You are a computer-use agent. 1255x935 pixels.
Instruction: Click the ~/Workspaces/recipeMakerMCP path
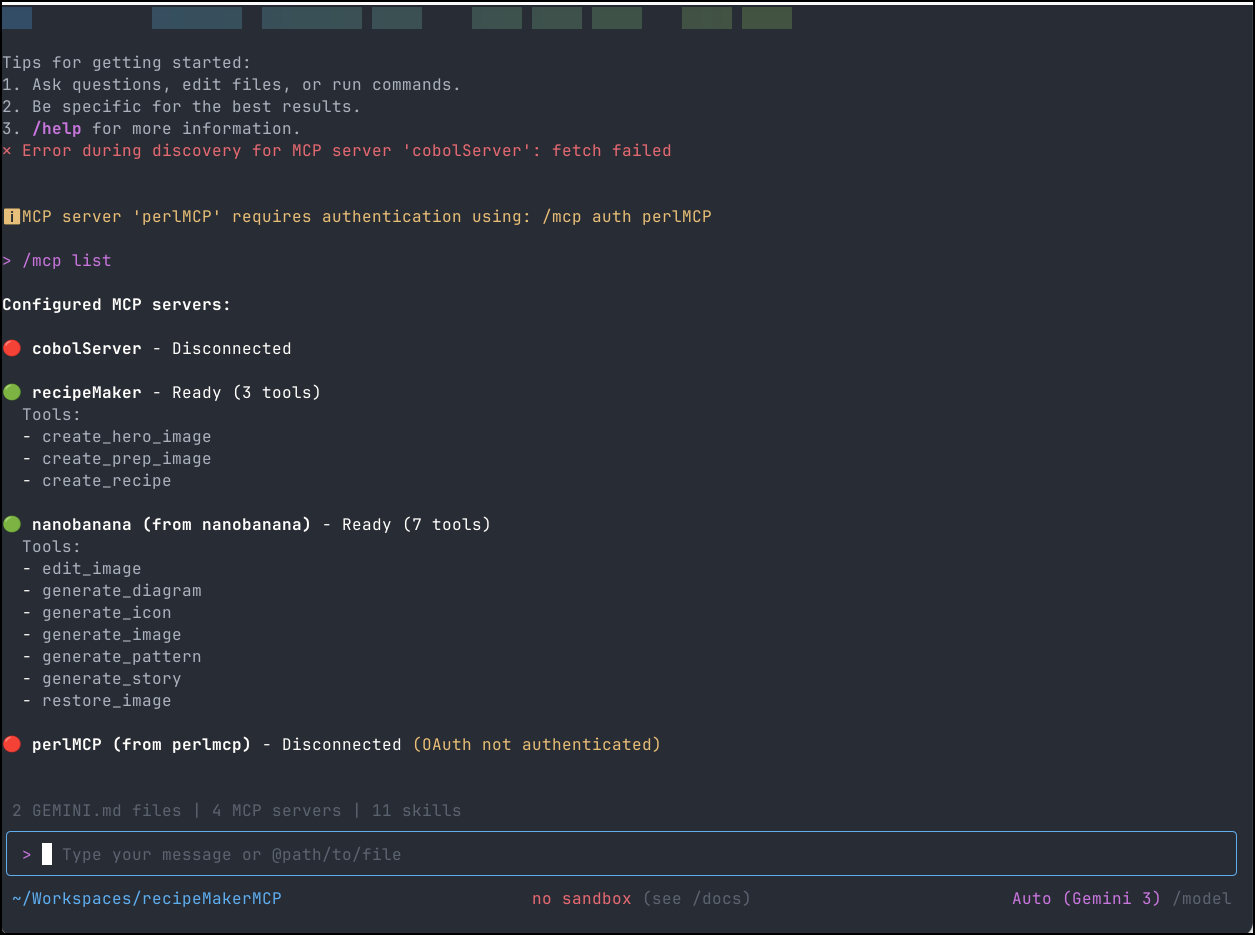(x=146, y=899)
